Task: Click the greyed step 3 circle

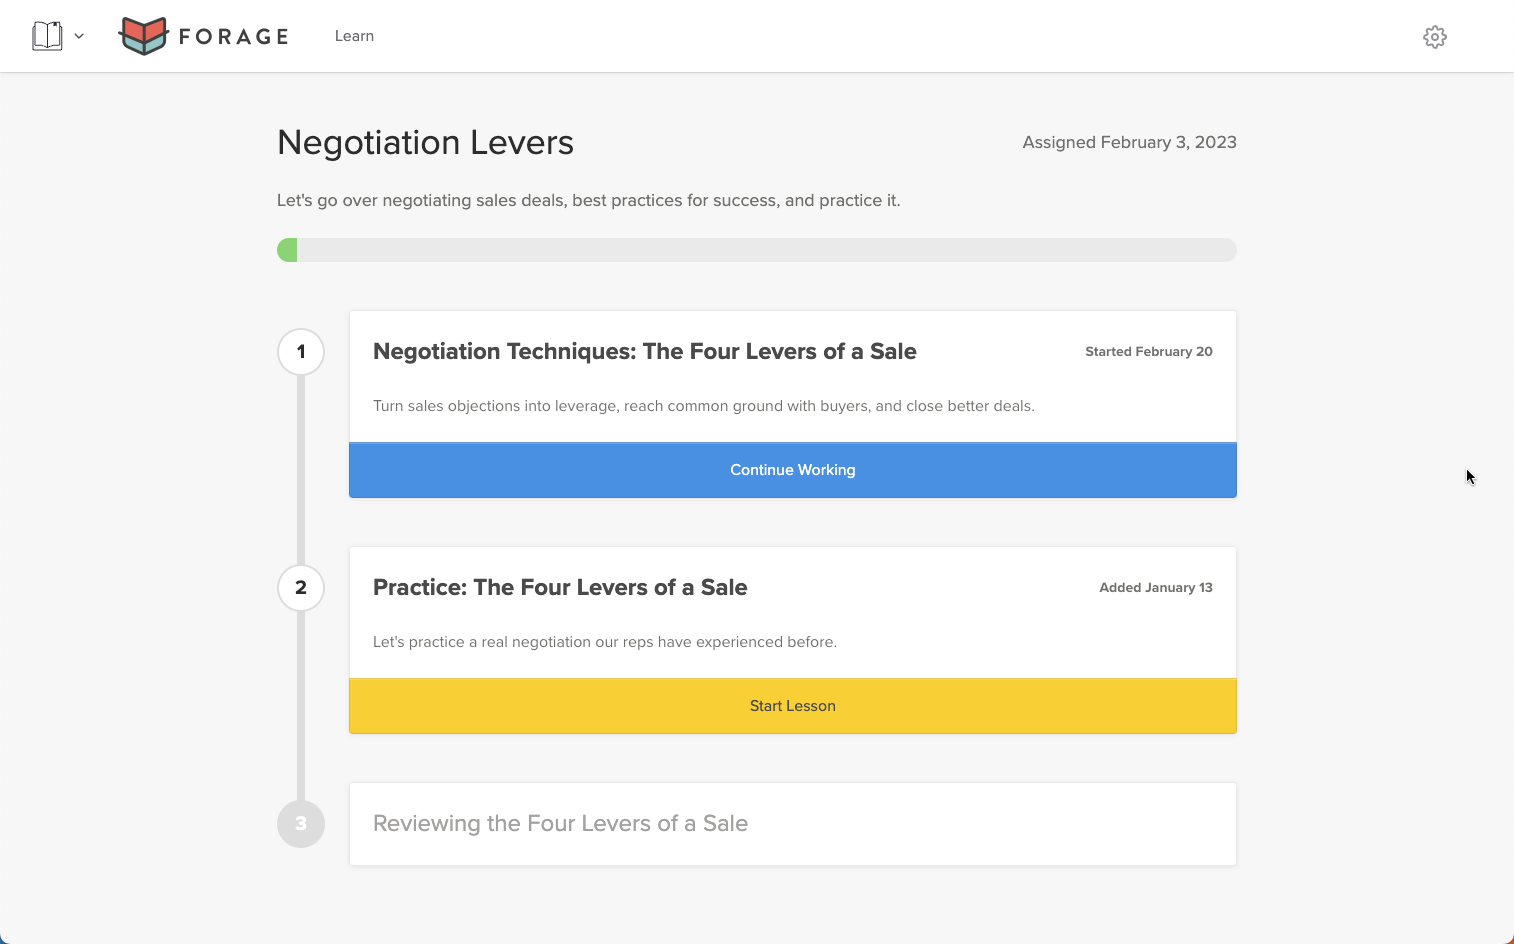Action: point(301,824)
